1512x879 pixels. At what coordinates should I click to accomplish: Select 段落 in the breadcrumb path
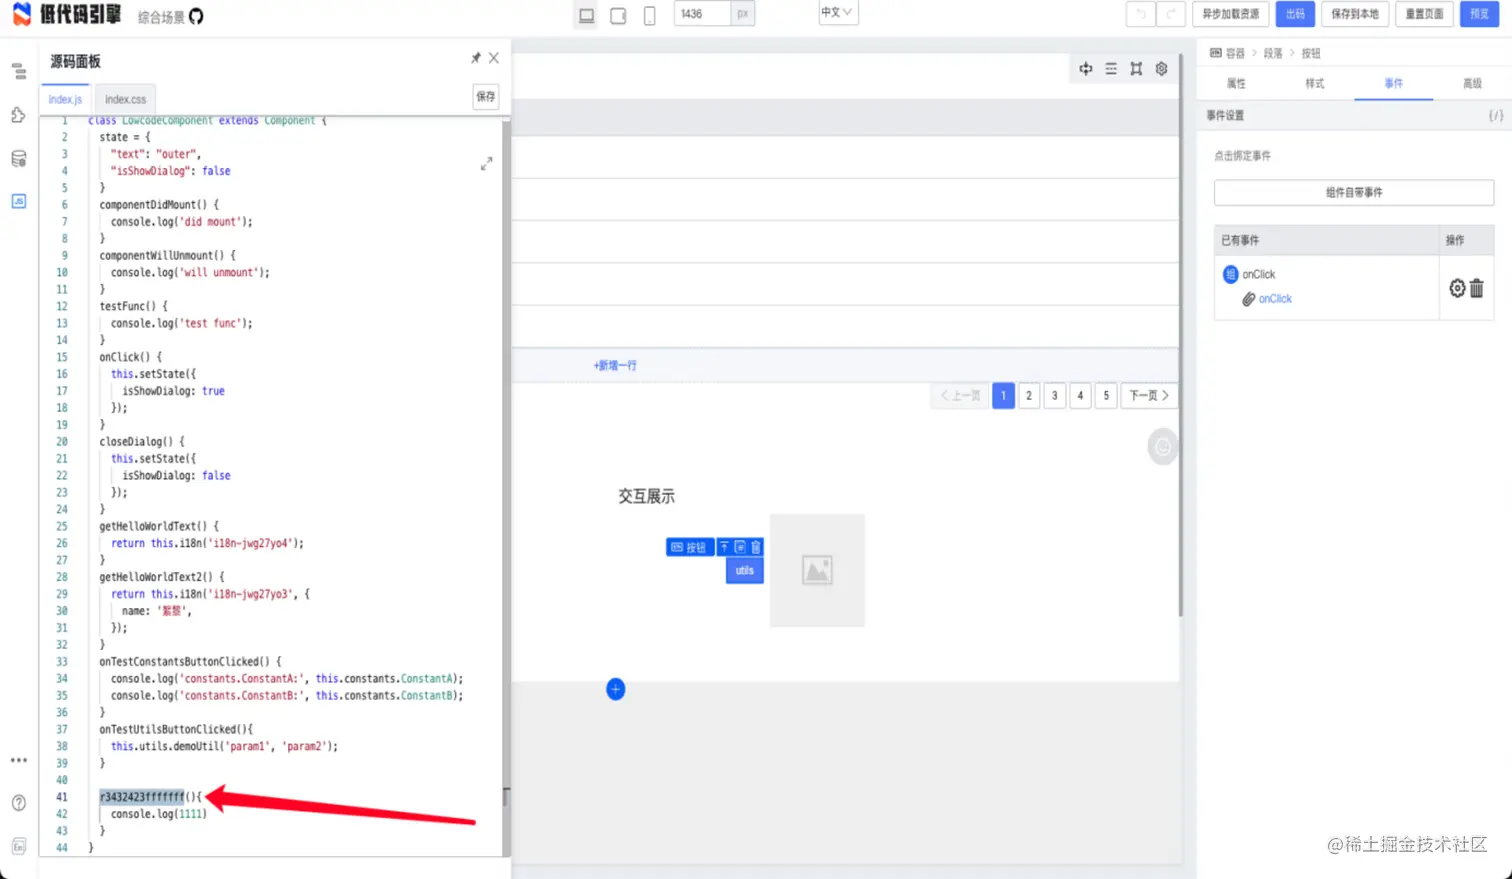1273,53
